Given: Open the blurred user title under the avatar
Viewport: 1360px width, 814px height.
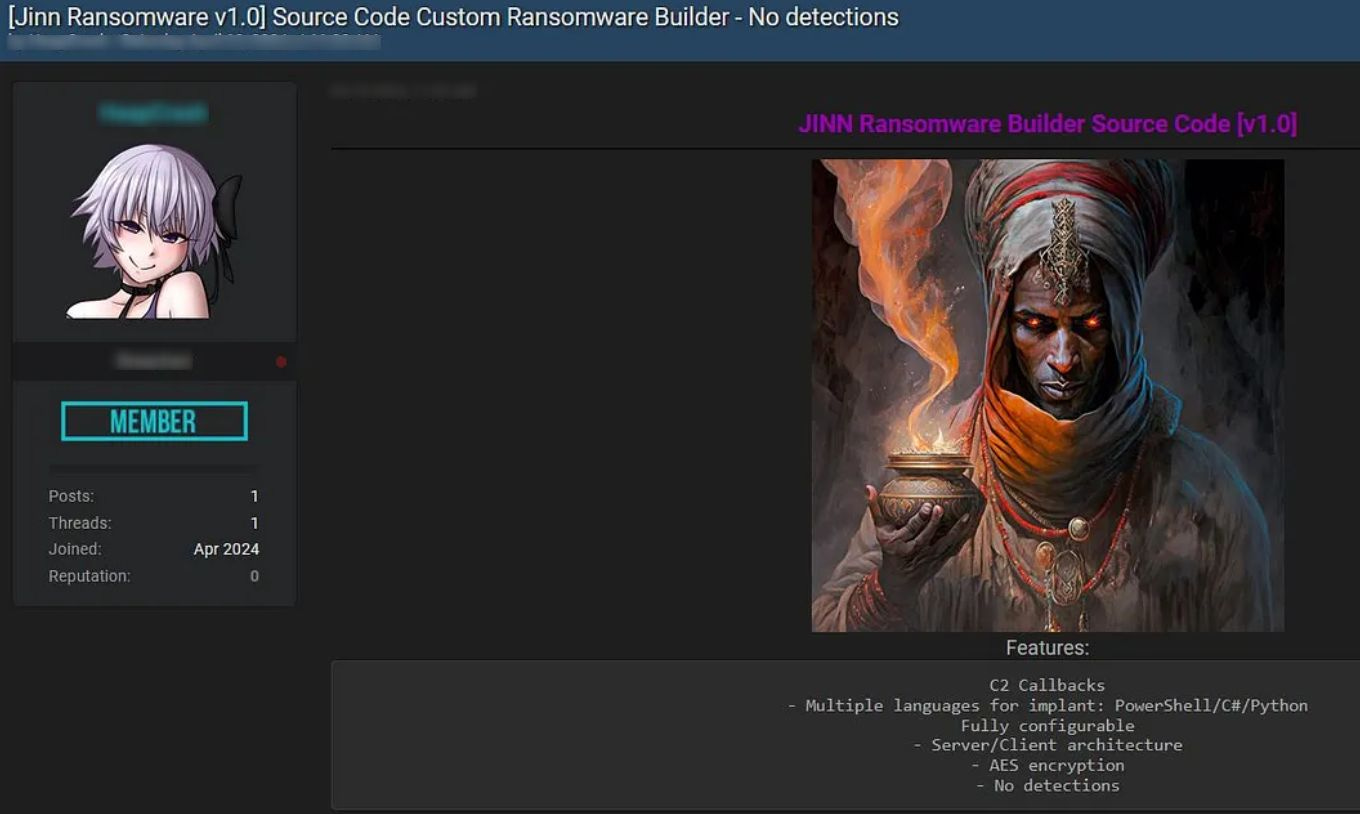Looking at the screenshot, I should point(154,360).
